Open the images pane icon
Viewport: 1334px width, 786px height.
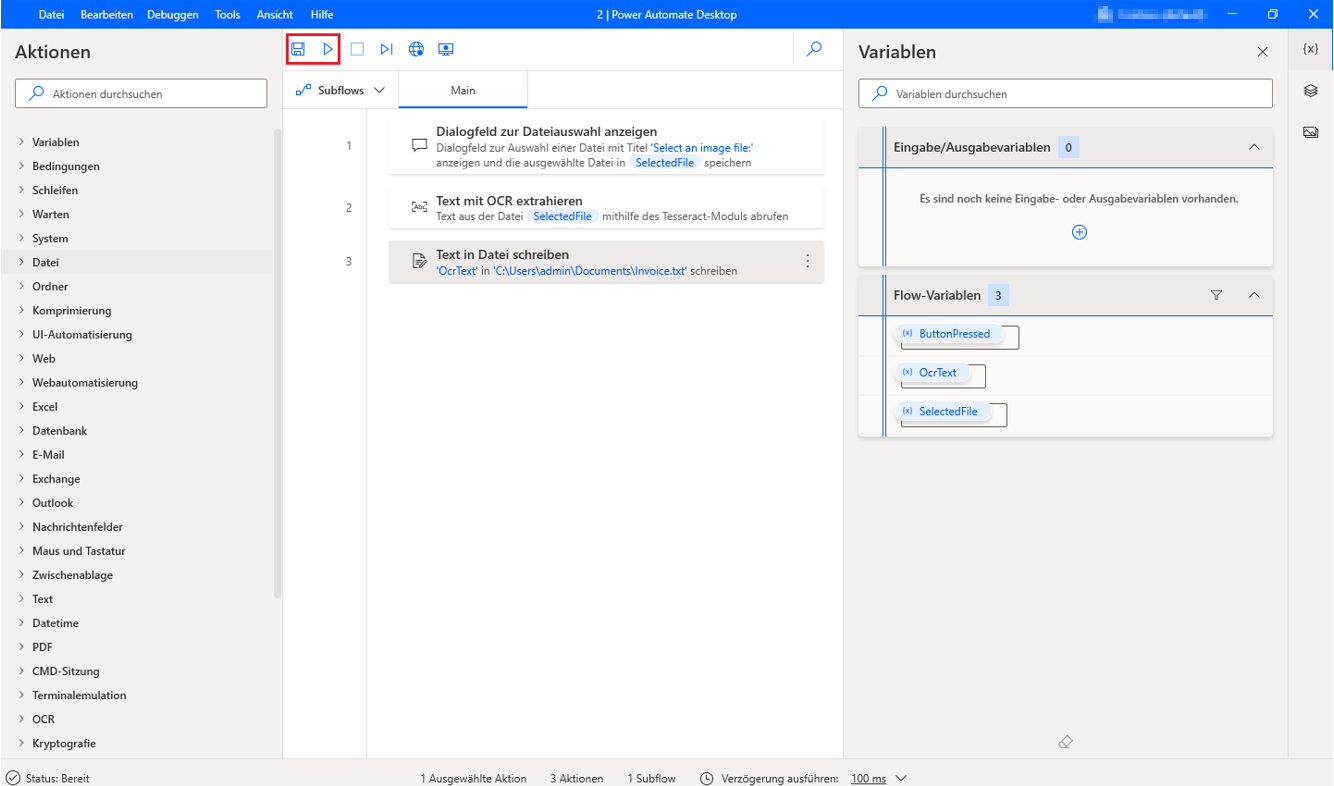pyautogui.click(x=1311, y=132)
